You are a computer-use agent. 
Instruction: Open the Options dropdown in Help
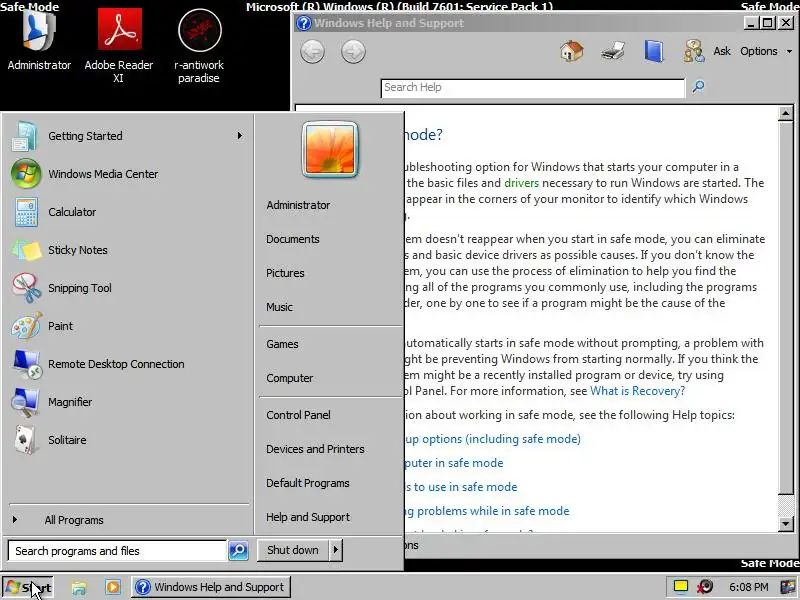pos(766,52)
